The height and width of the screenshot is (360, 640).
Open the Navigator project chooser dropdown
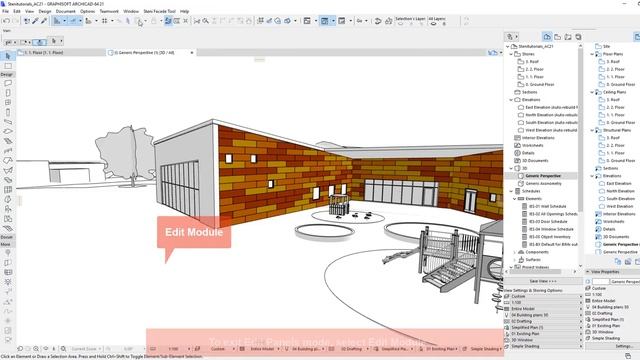coord(511,37)
